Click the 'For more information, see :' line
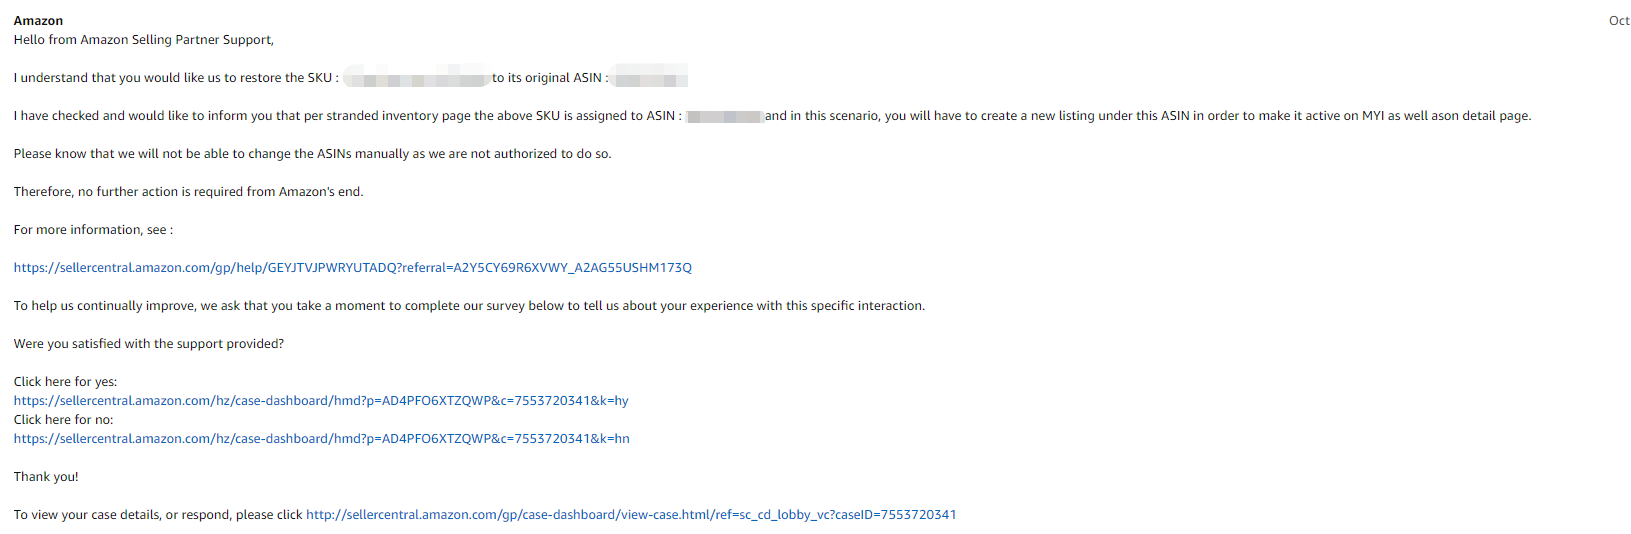Screen dimensions: 1631x534 (x=94, y=230)
